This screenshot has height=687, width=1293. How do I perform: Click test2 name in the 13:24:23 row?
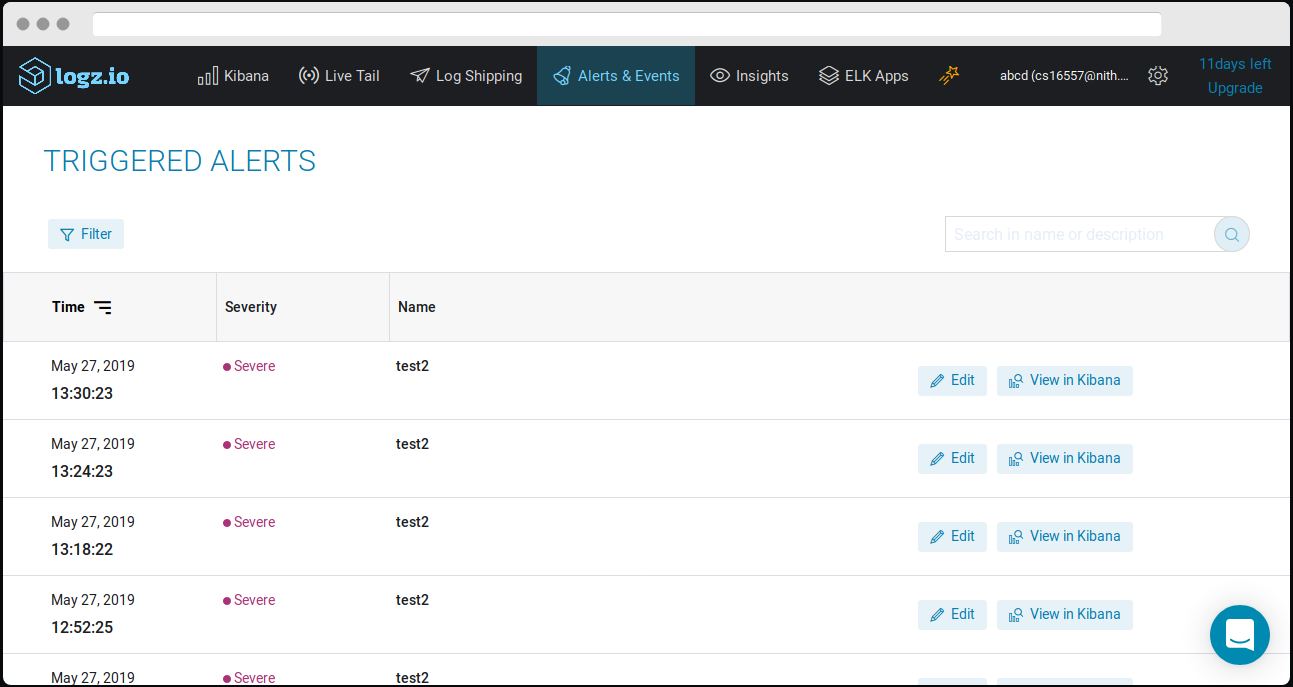[412, 444]
